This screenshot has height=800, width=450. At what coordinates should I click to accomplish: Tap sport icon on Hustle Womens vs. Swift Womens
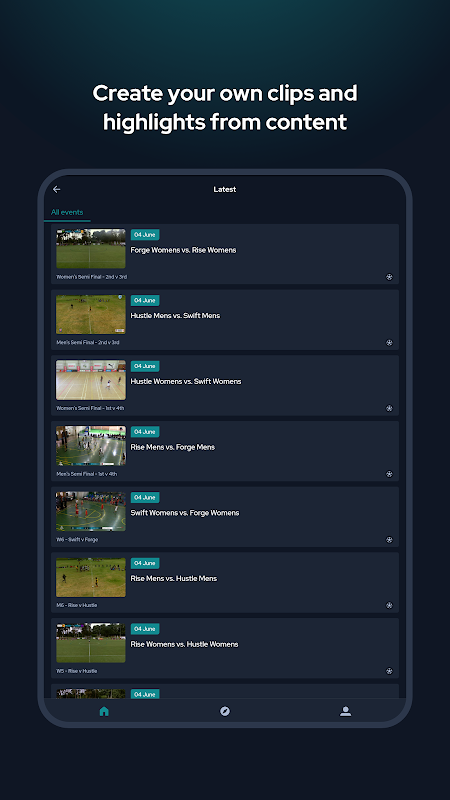pos(389,408)
